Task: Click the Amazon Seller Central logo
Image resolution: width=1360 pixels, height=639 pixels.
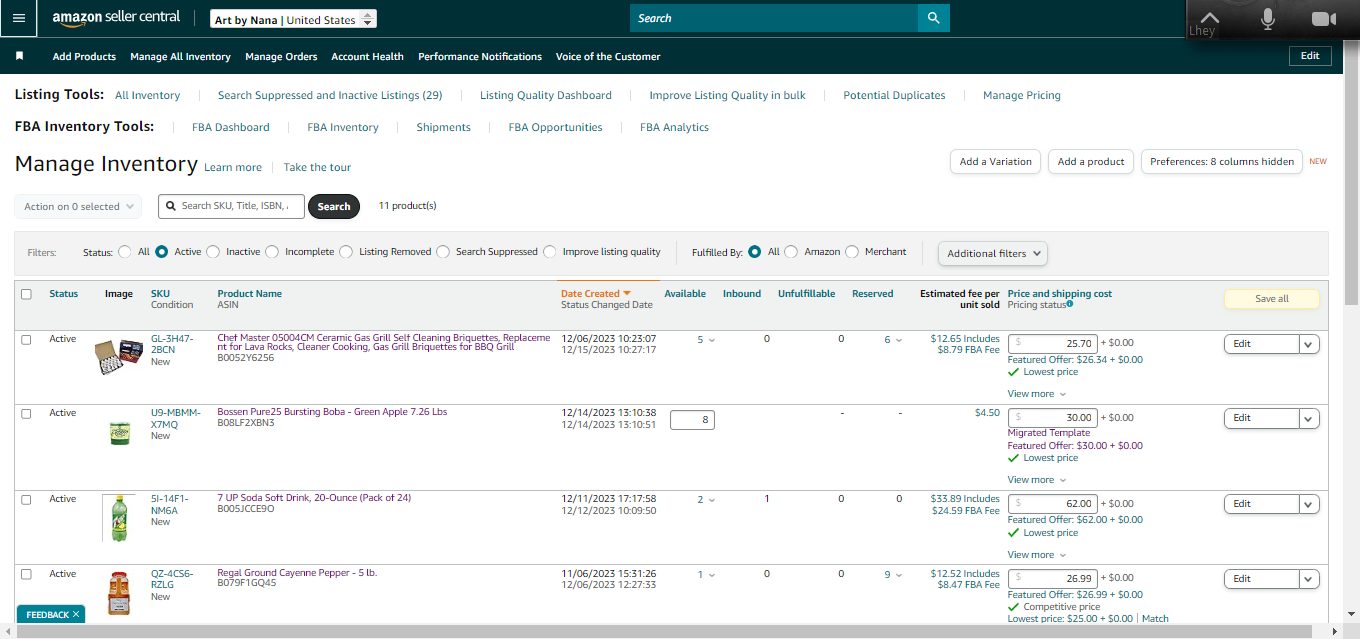Action: pos(116,18)
